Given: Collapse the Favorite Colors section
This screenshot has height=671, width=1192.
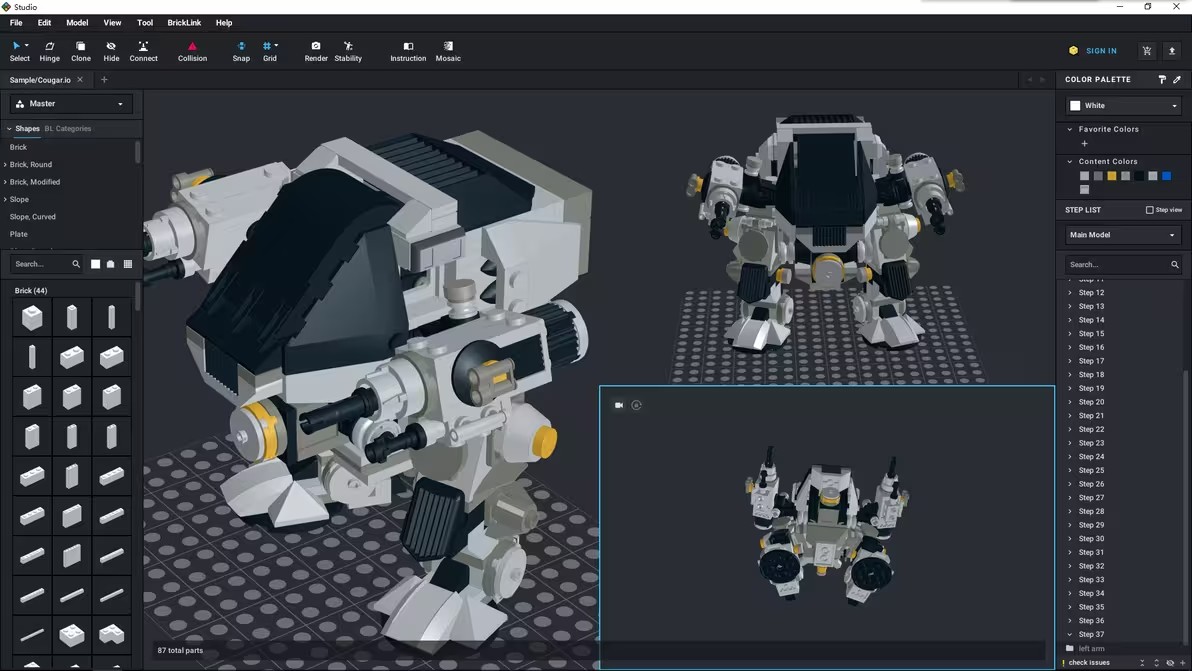Looking at the screenshot, I should (1070, 129).
